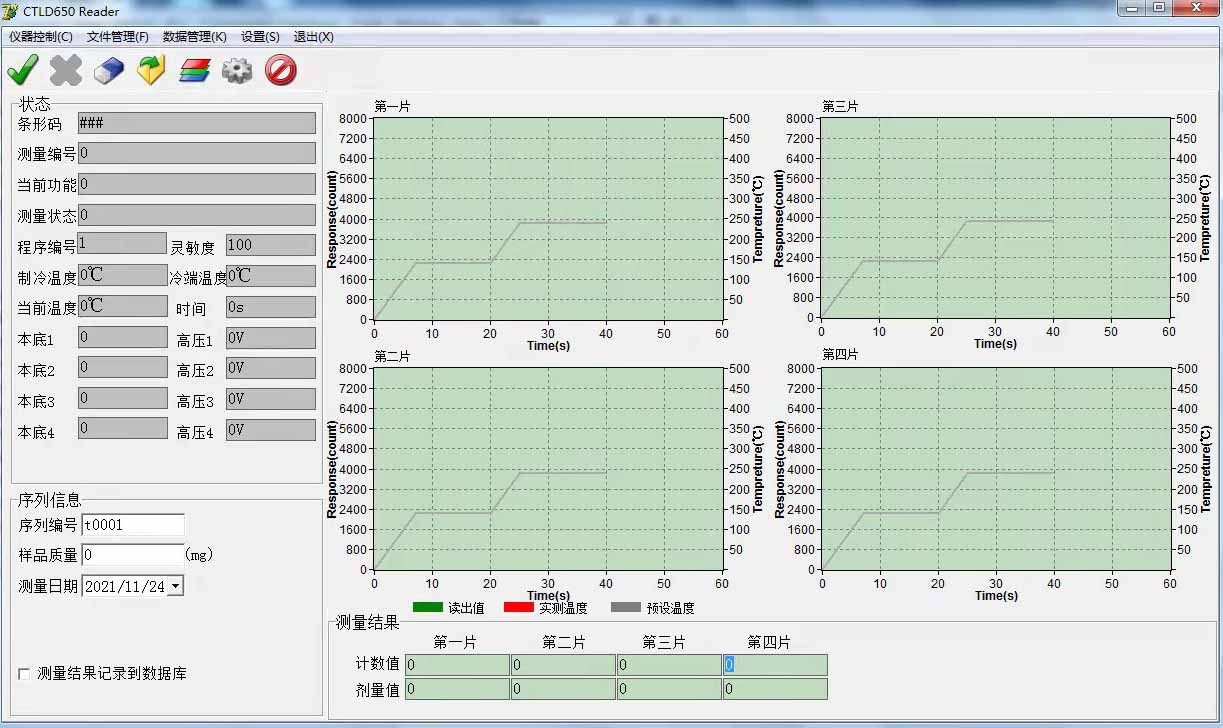Image resolution: width=1223 pixels, height=728 pixels.
Task: Open the gear settings icon
Action: (x=237, y=70)
